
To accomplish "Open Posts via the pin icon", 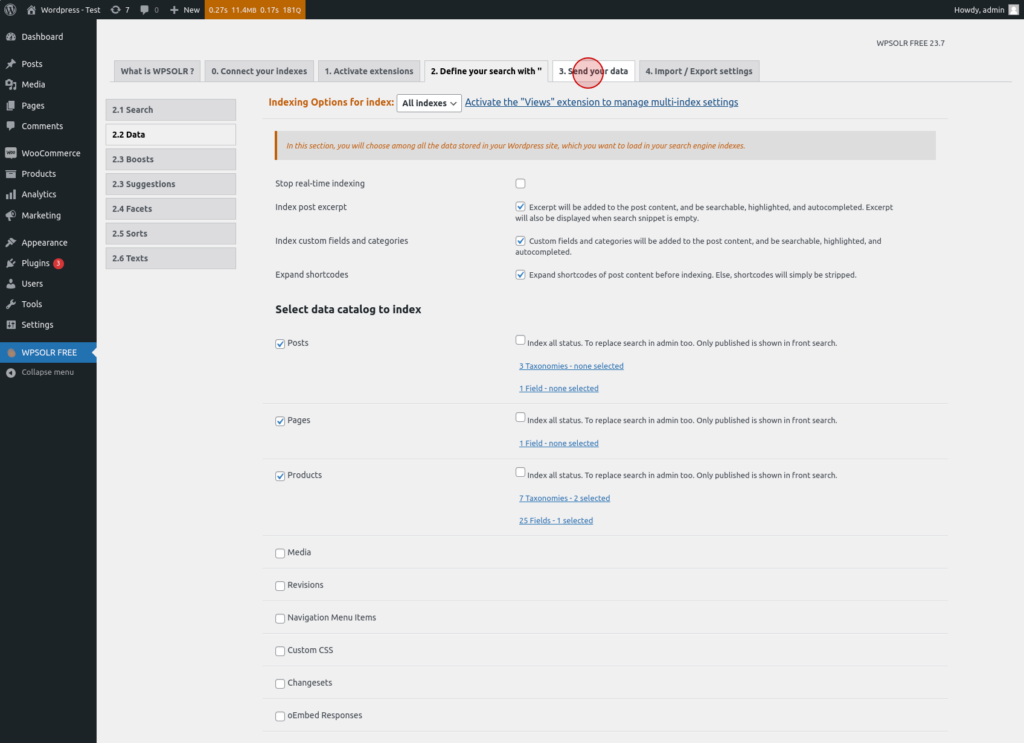I will tap(10, 64).
